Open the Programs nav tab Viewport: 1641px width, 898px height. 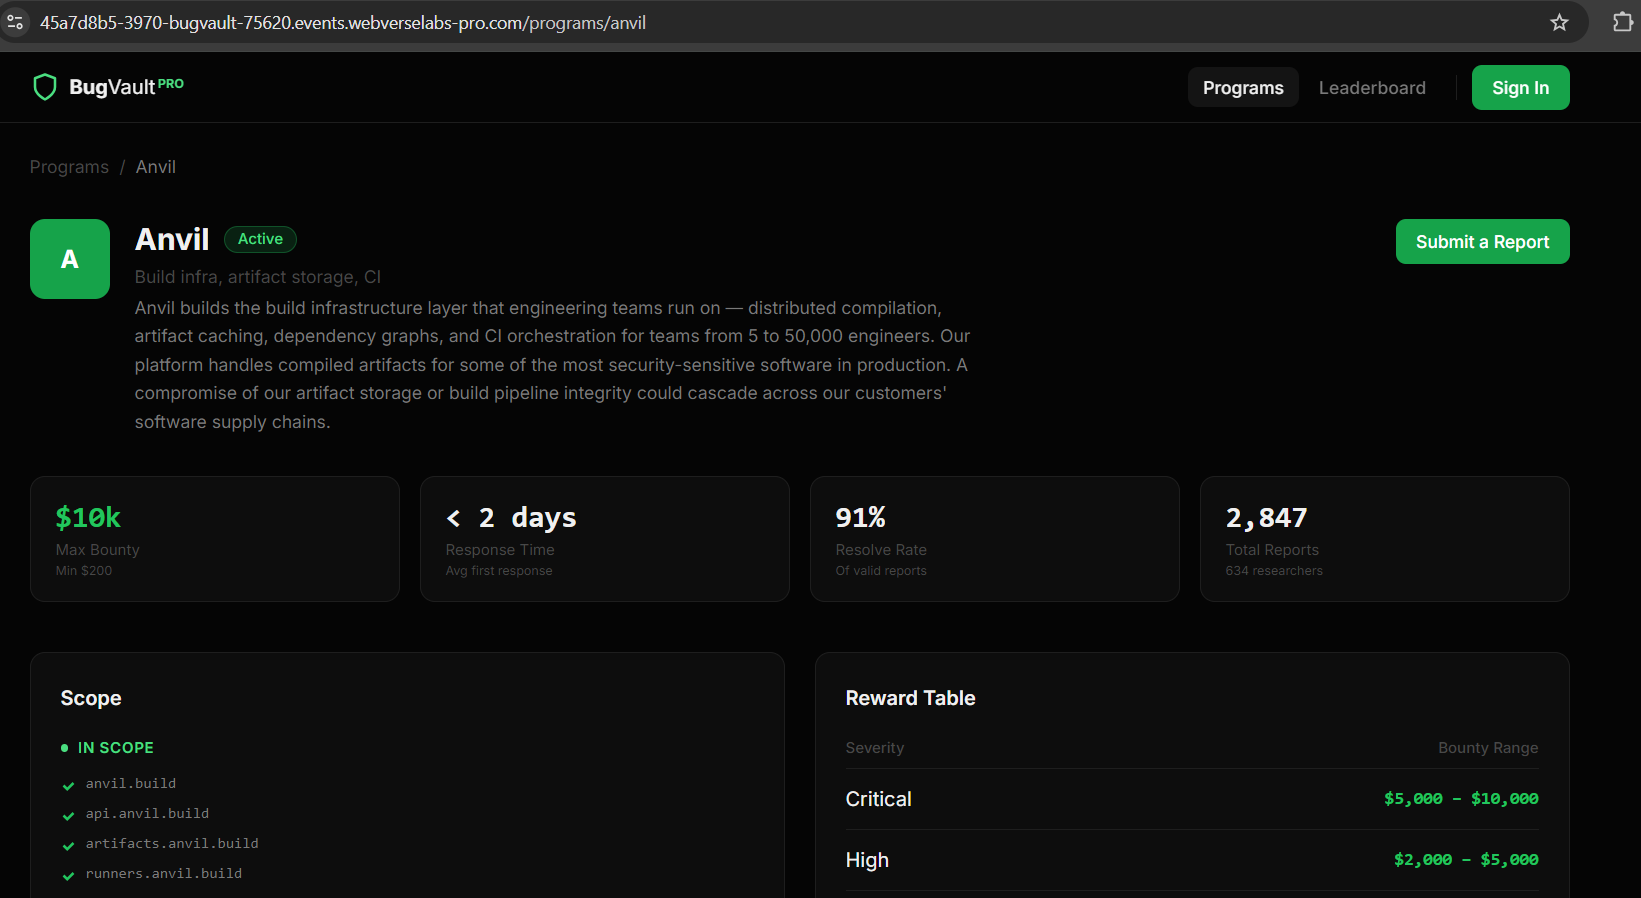1243,87
